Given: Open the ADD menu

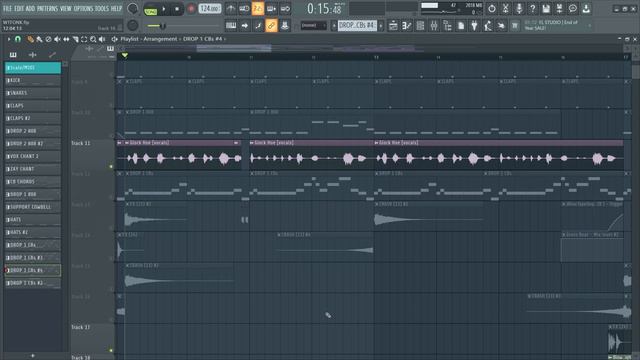Looking at the screenshot, I should click(x=31, y=8).
